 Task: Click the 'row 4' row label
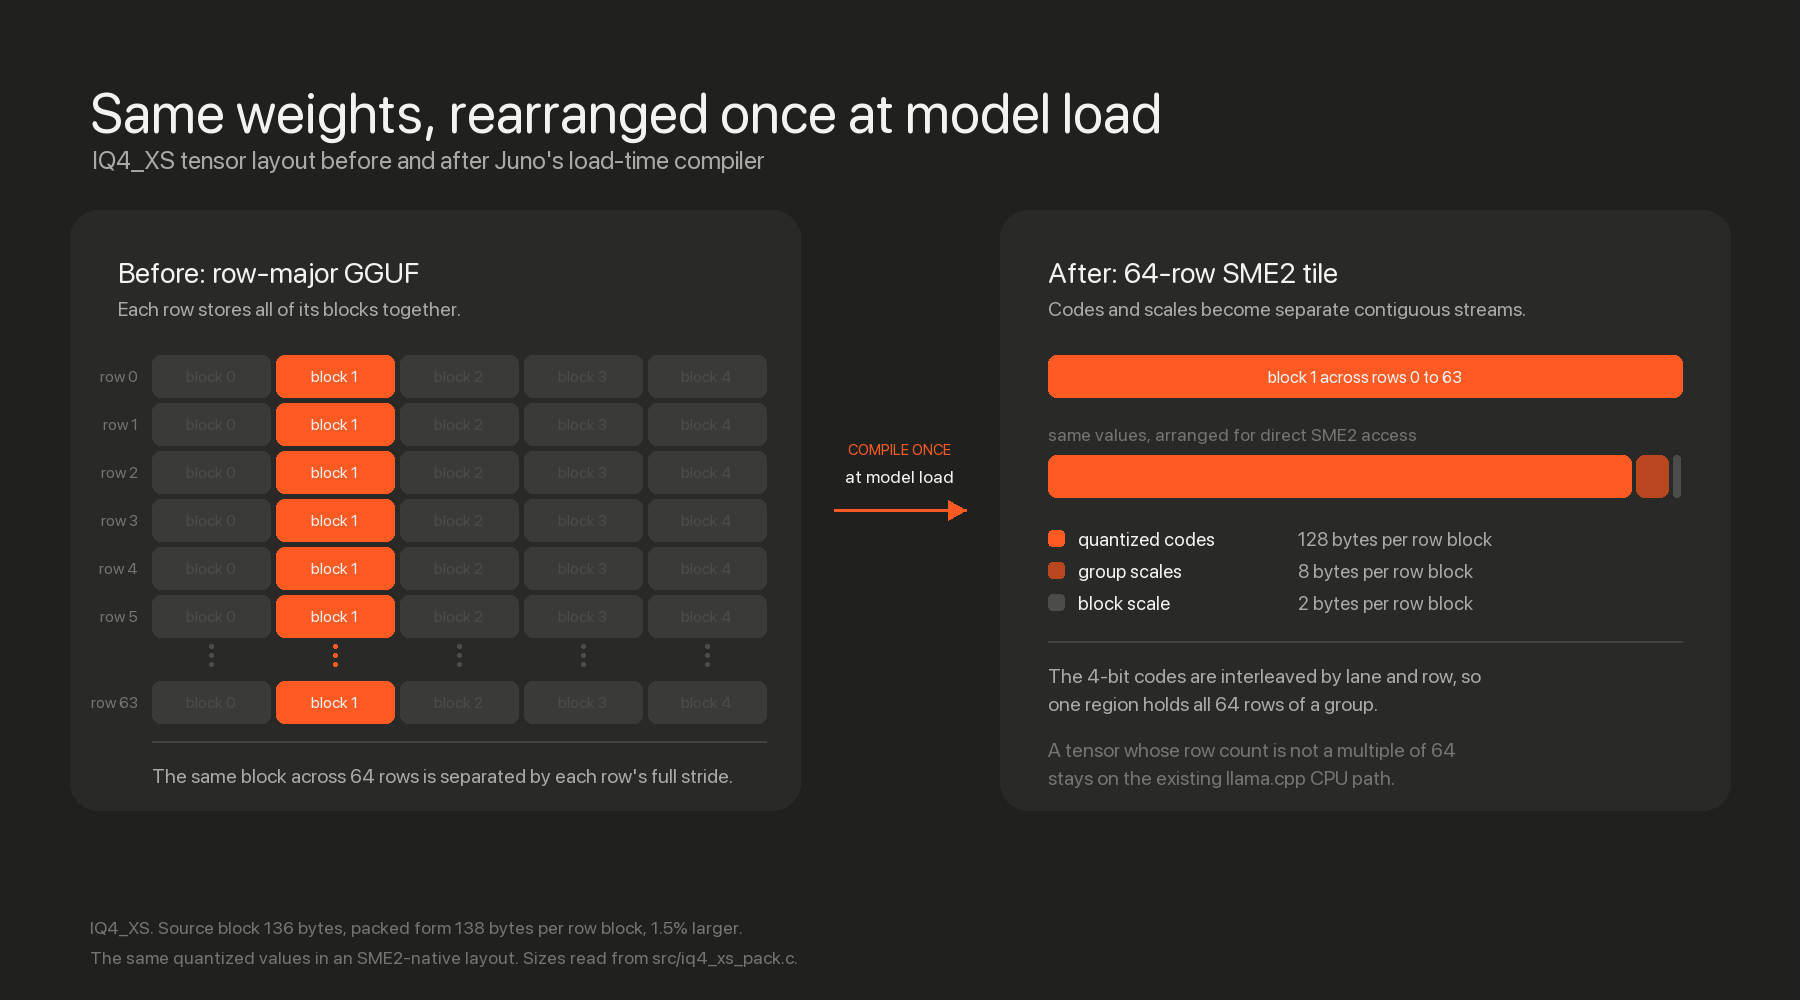point(118,569)
